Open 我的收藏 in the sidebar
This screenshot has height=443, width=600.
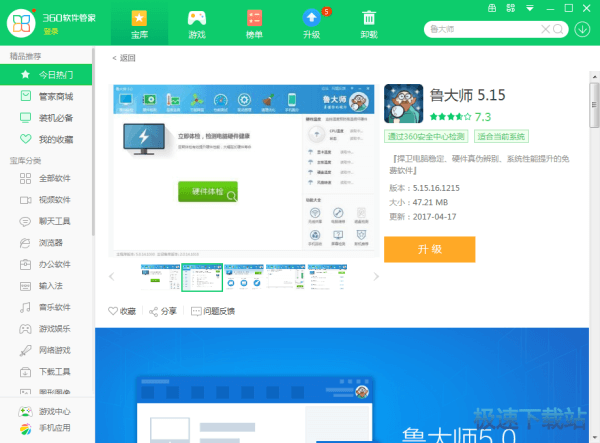point(46,139)
